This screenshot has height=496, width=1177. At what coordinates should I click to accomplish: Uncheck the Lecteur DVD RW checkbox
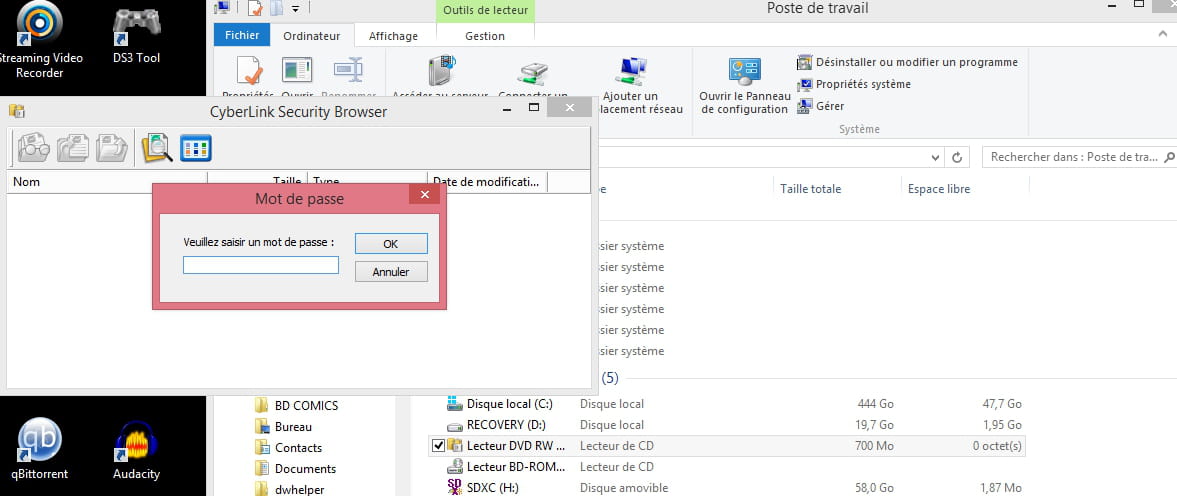[438, 446]
